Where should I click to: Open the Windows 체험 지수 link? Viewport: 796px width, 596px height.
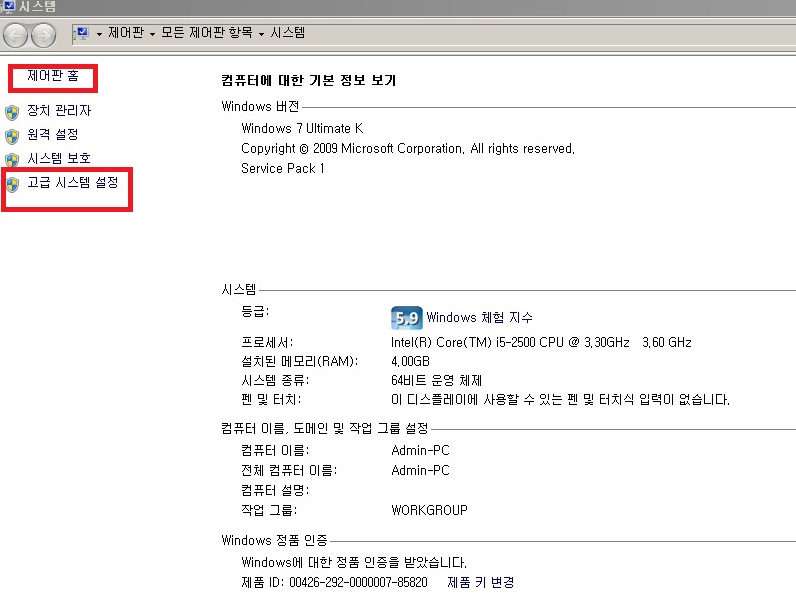point(479,318)
